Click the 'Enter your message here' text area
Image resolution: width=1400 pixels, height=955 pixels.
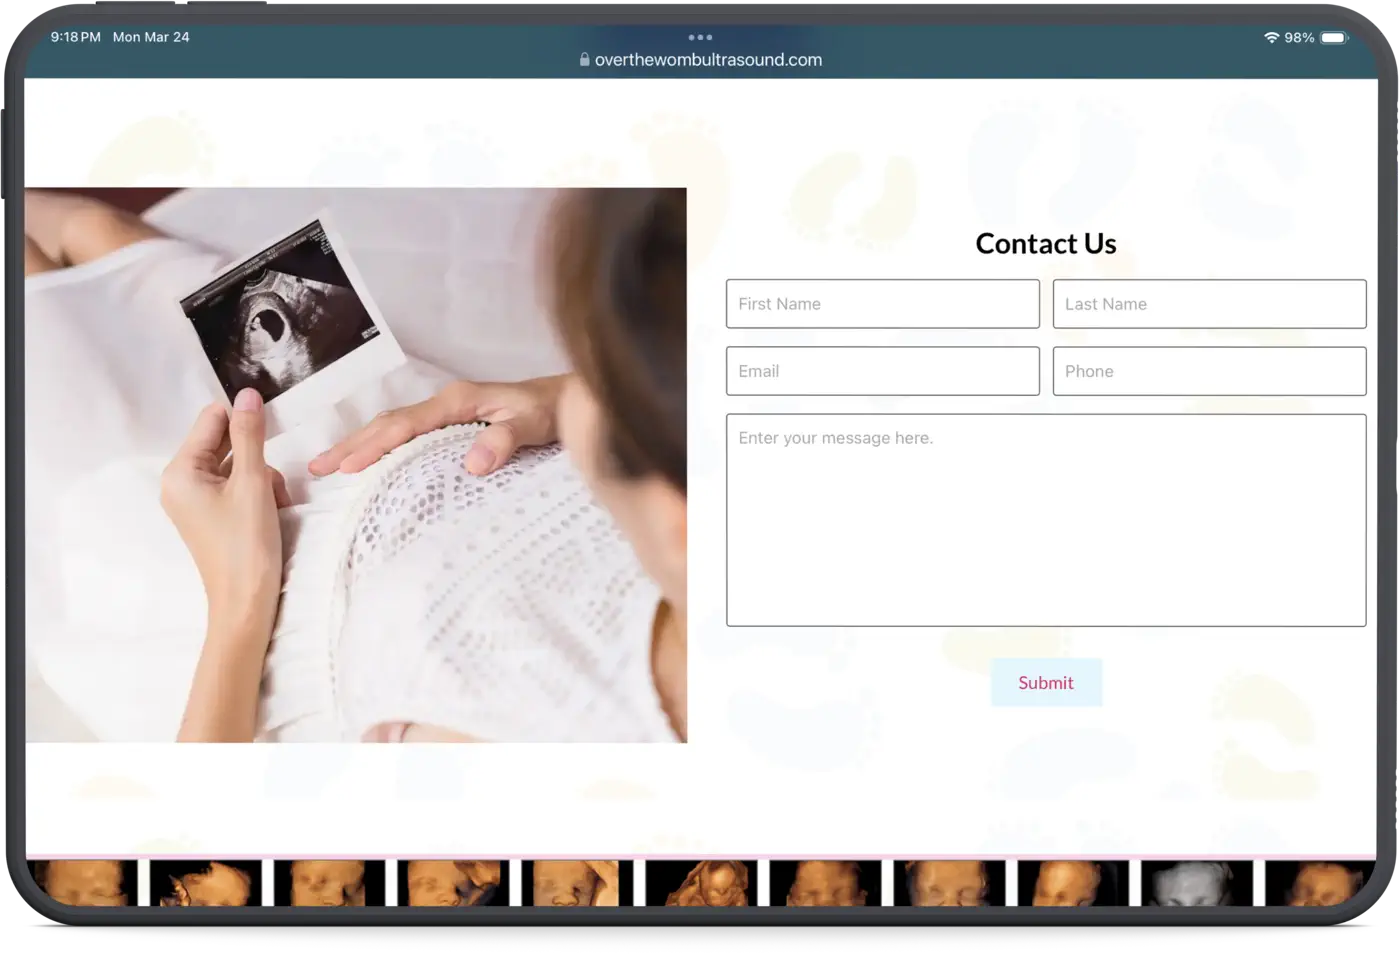click(1045, 520)
